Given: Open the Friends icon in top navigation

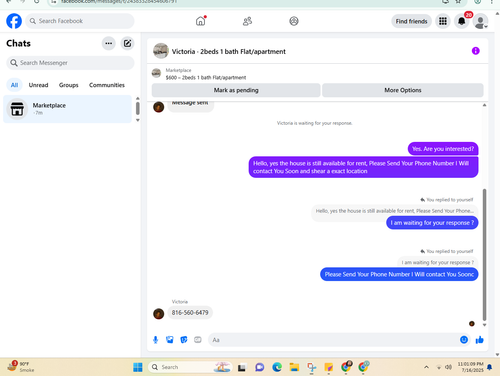Looking at the screenshot, I should (247, 21).
